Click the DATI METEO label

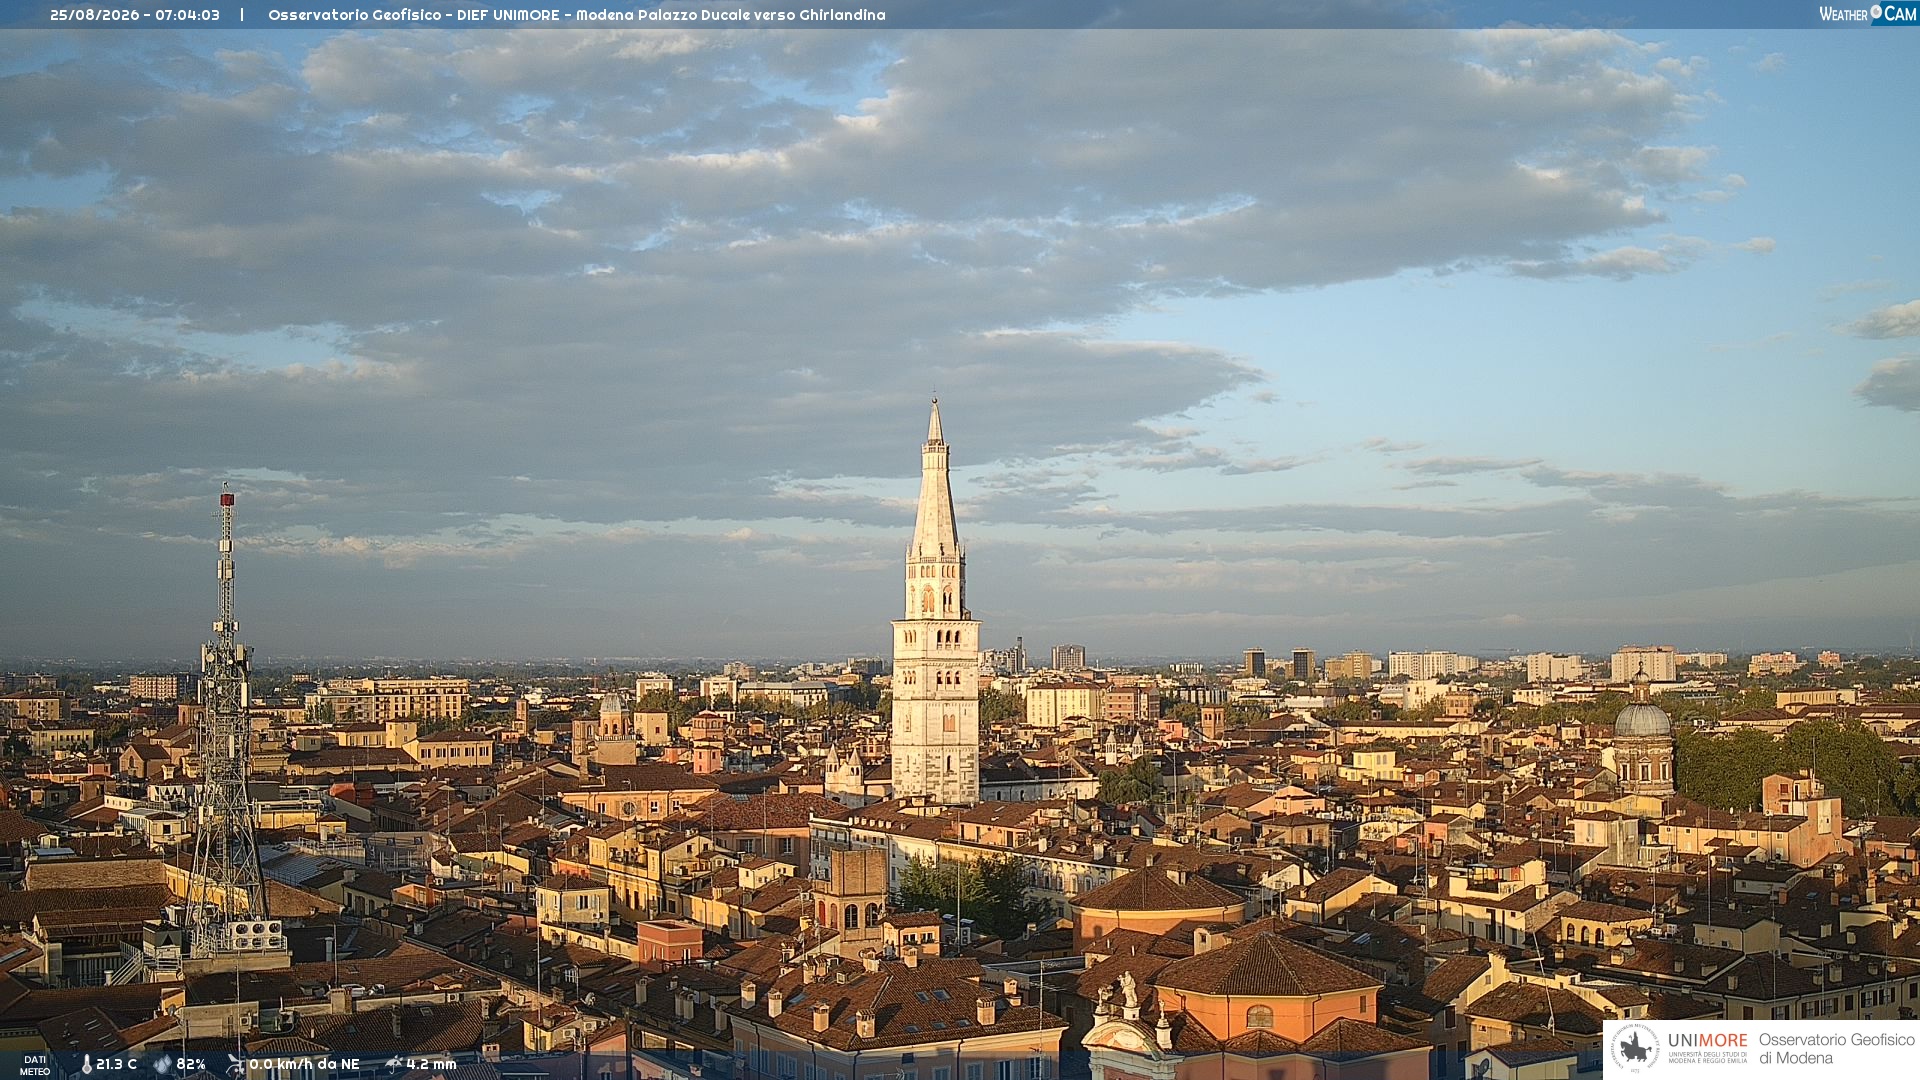click(x=35, y=1065)
